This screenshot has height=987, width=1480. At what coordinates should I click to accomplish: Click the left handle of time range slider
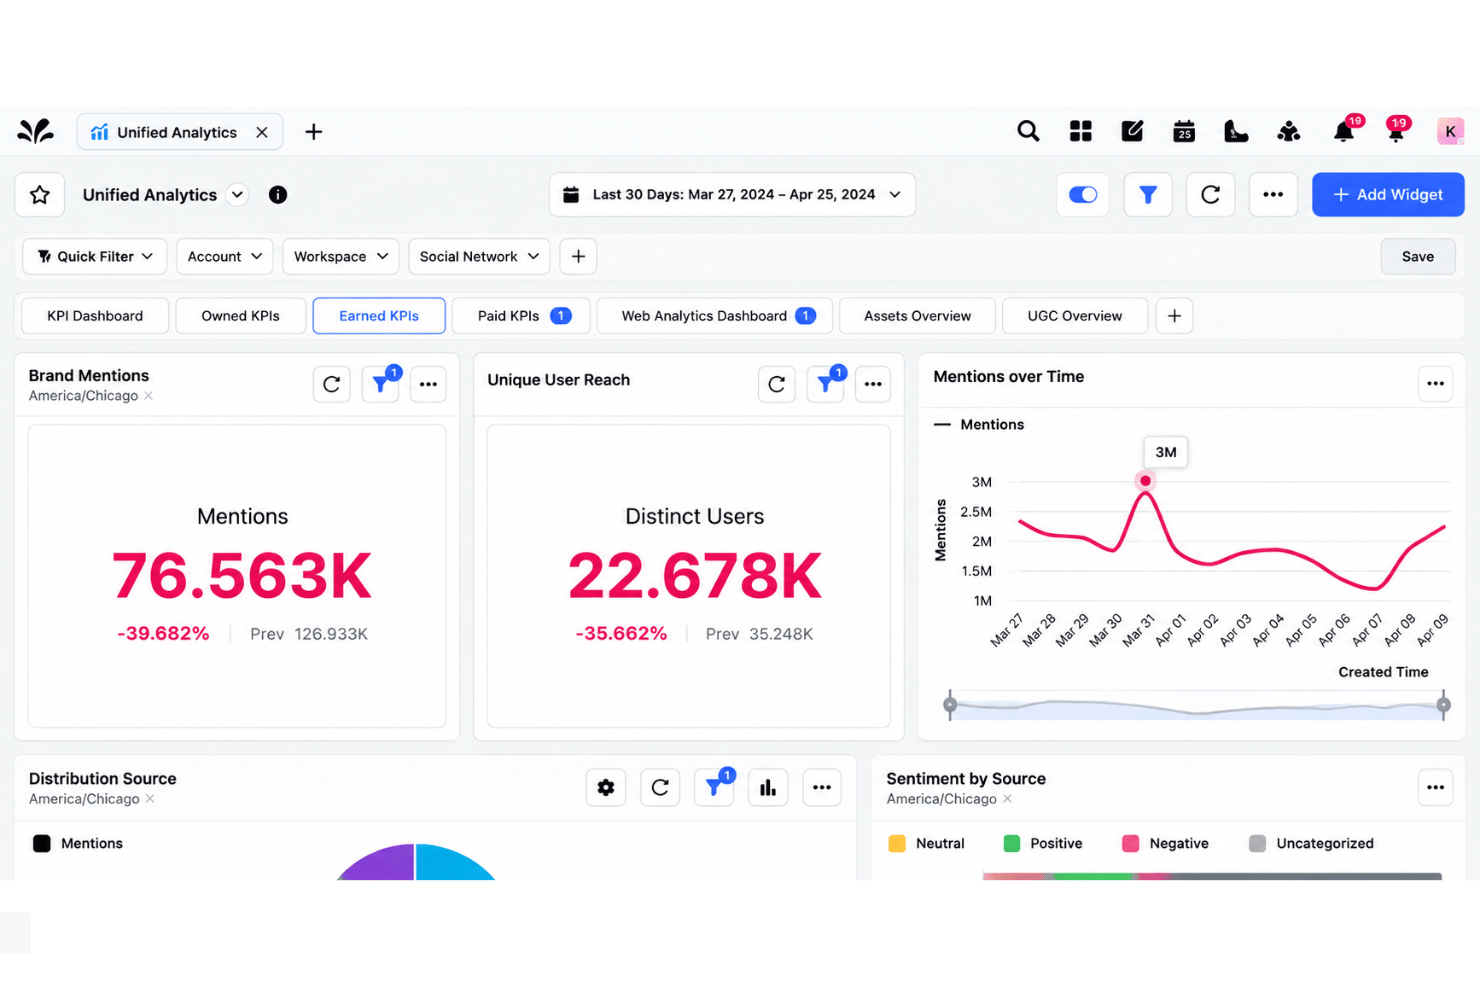tap(950, 705)
